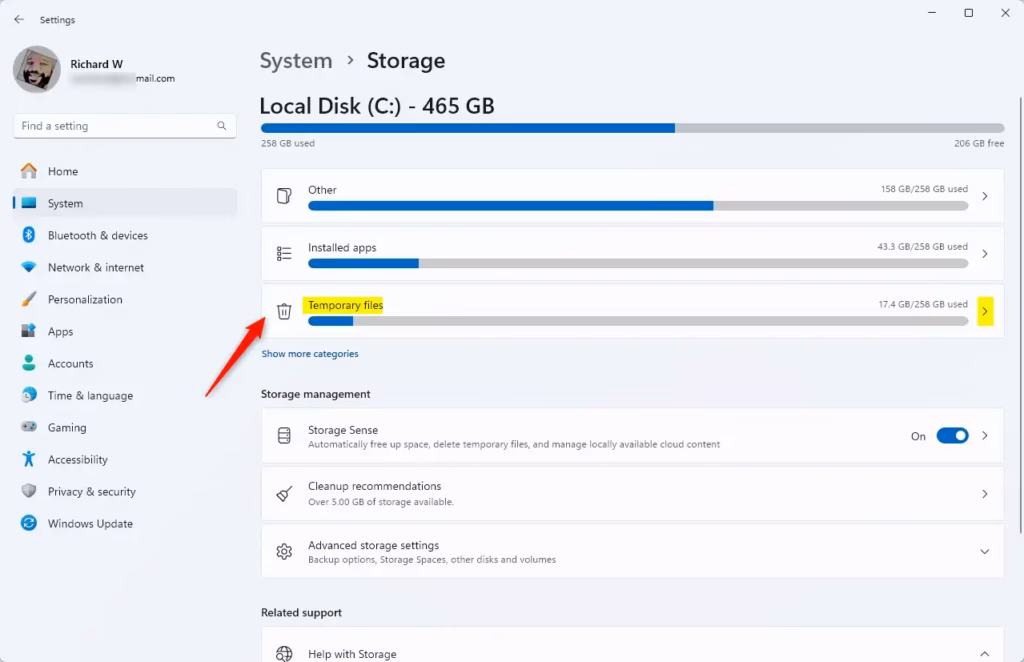Expand the Other category chevron
Screen dimensions: 1024x662
pyautogui.click(x=985, y=196)
